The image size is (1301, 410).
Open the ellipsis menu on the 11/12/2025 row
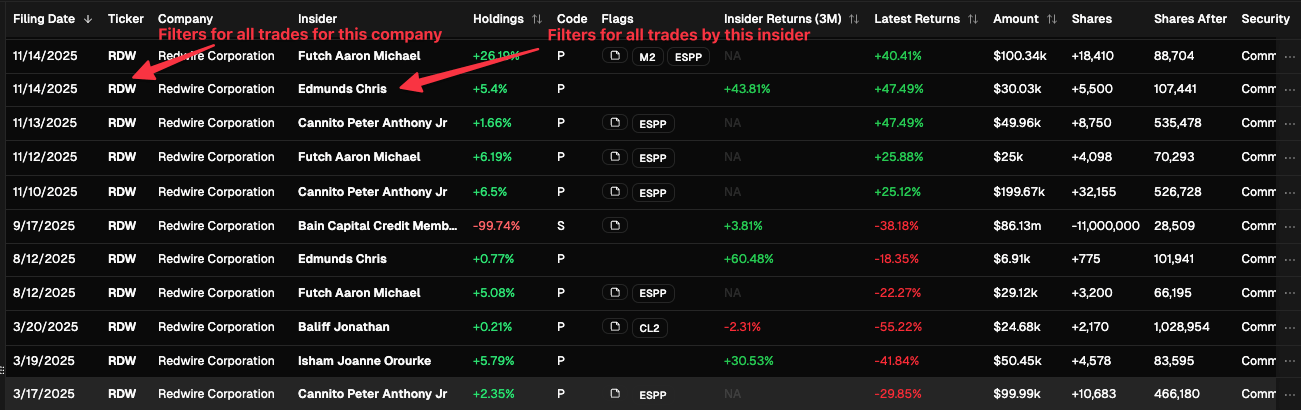point(1289,157)
